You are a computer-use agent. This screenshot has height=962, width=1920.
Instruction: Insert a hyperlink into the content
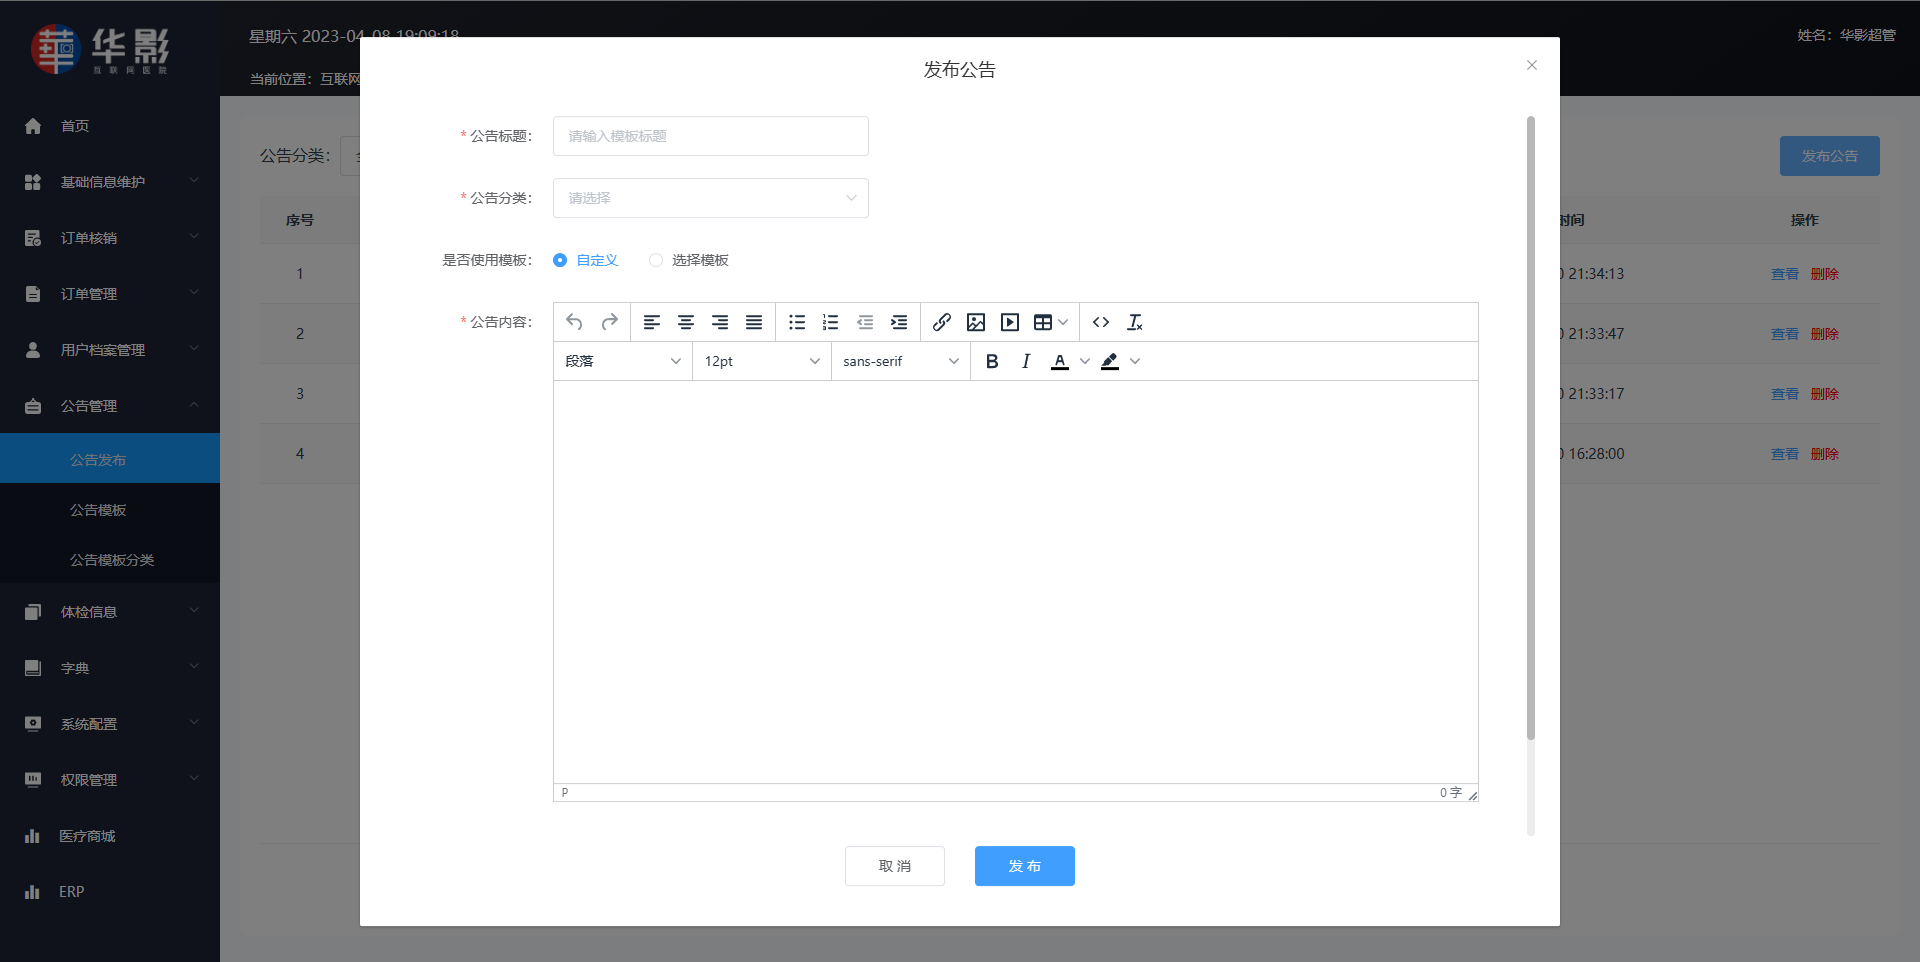(942, 322)
